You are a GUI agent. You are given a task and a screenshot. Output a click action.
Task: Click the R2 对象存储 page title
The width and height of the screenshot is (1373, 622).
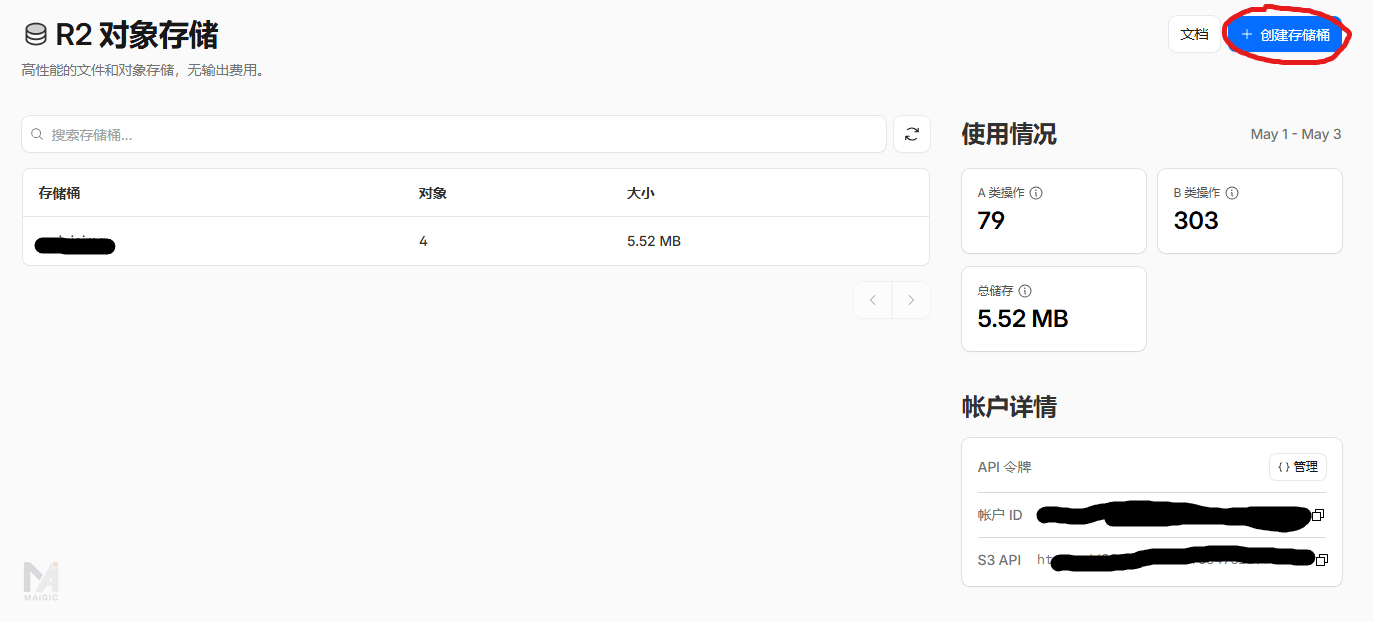click(x=137, y=35)
